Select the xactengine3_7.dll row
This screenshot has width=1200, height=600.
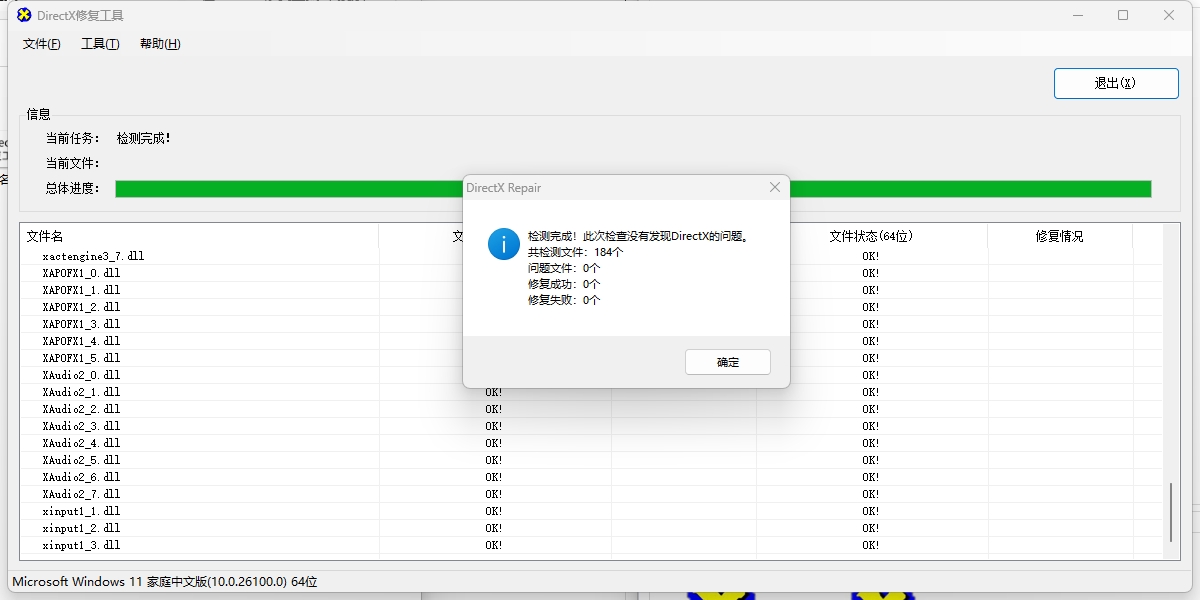(x=93, y=256)
